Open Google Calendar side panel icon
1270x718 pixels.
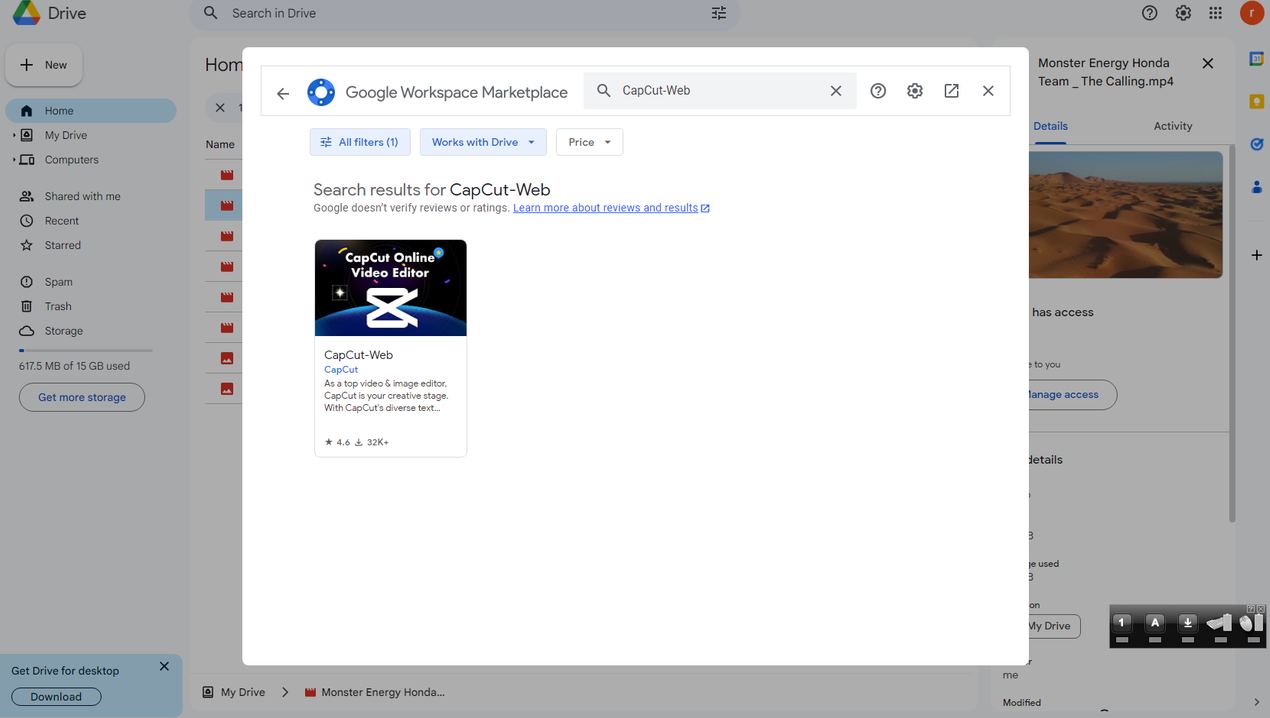tap(1257, 59)
